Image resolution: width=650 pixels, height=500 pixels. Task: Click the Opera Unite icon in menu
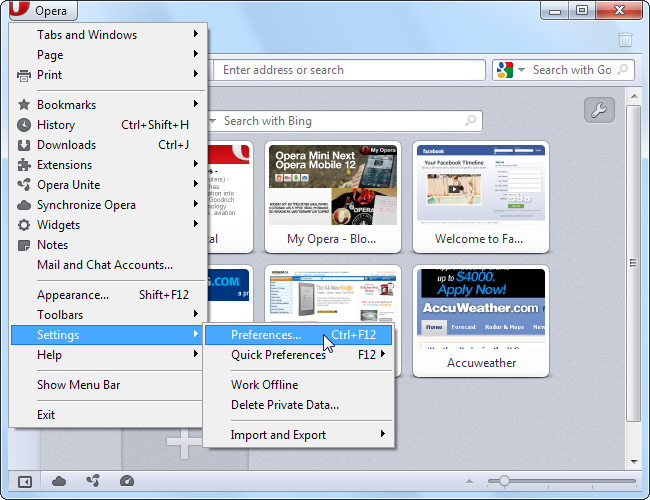pyautogui.click(x=24, y=184)
